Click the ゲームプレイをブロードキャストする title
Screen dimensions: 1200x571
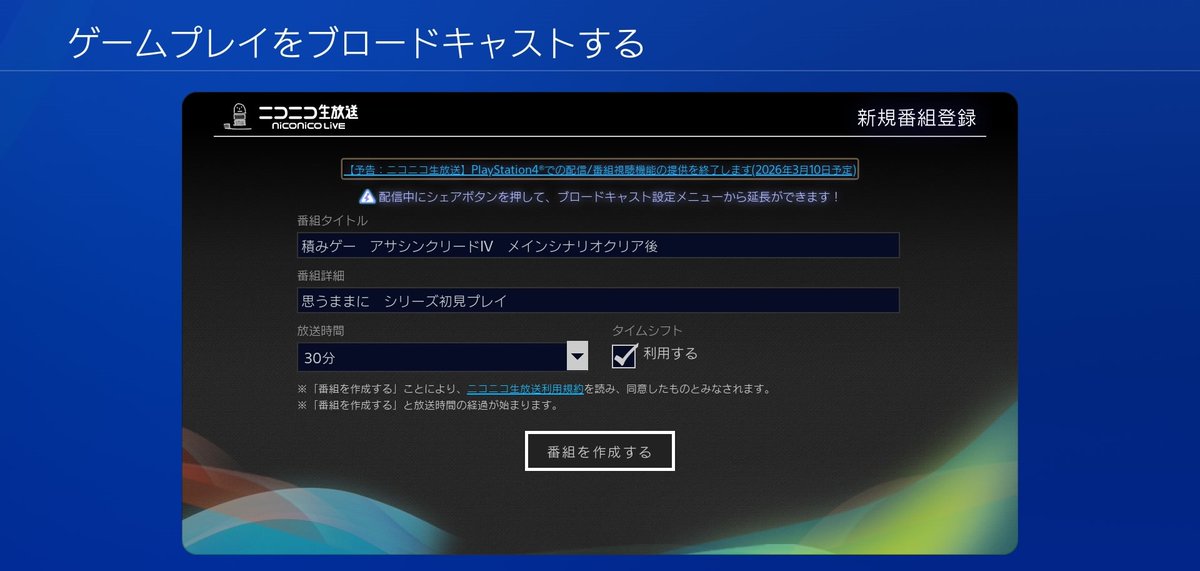356,43
